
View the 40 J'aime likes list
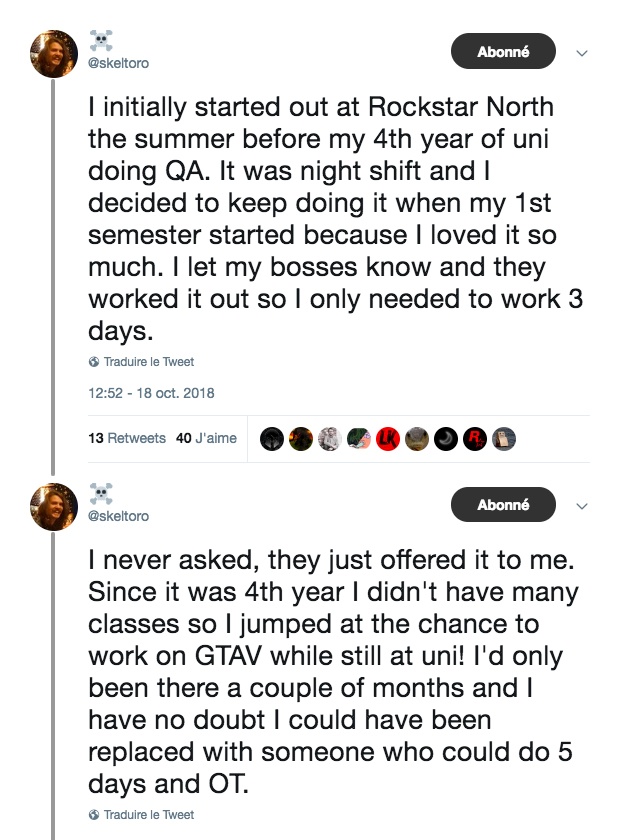(x=206, y=438)
